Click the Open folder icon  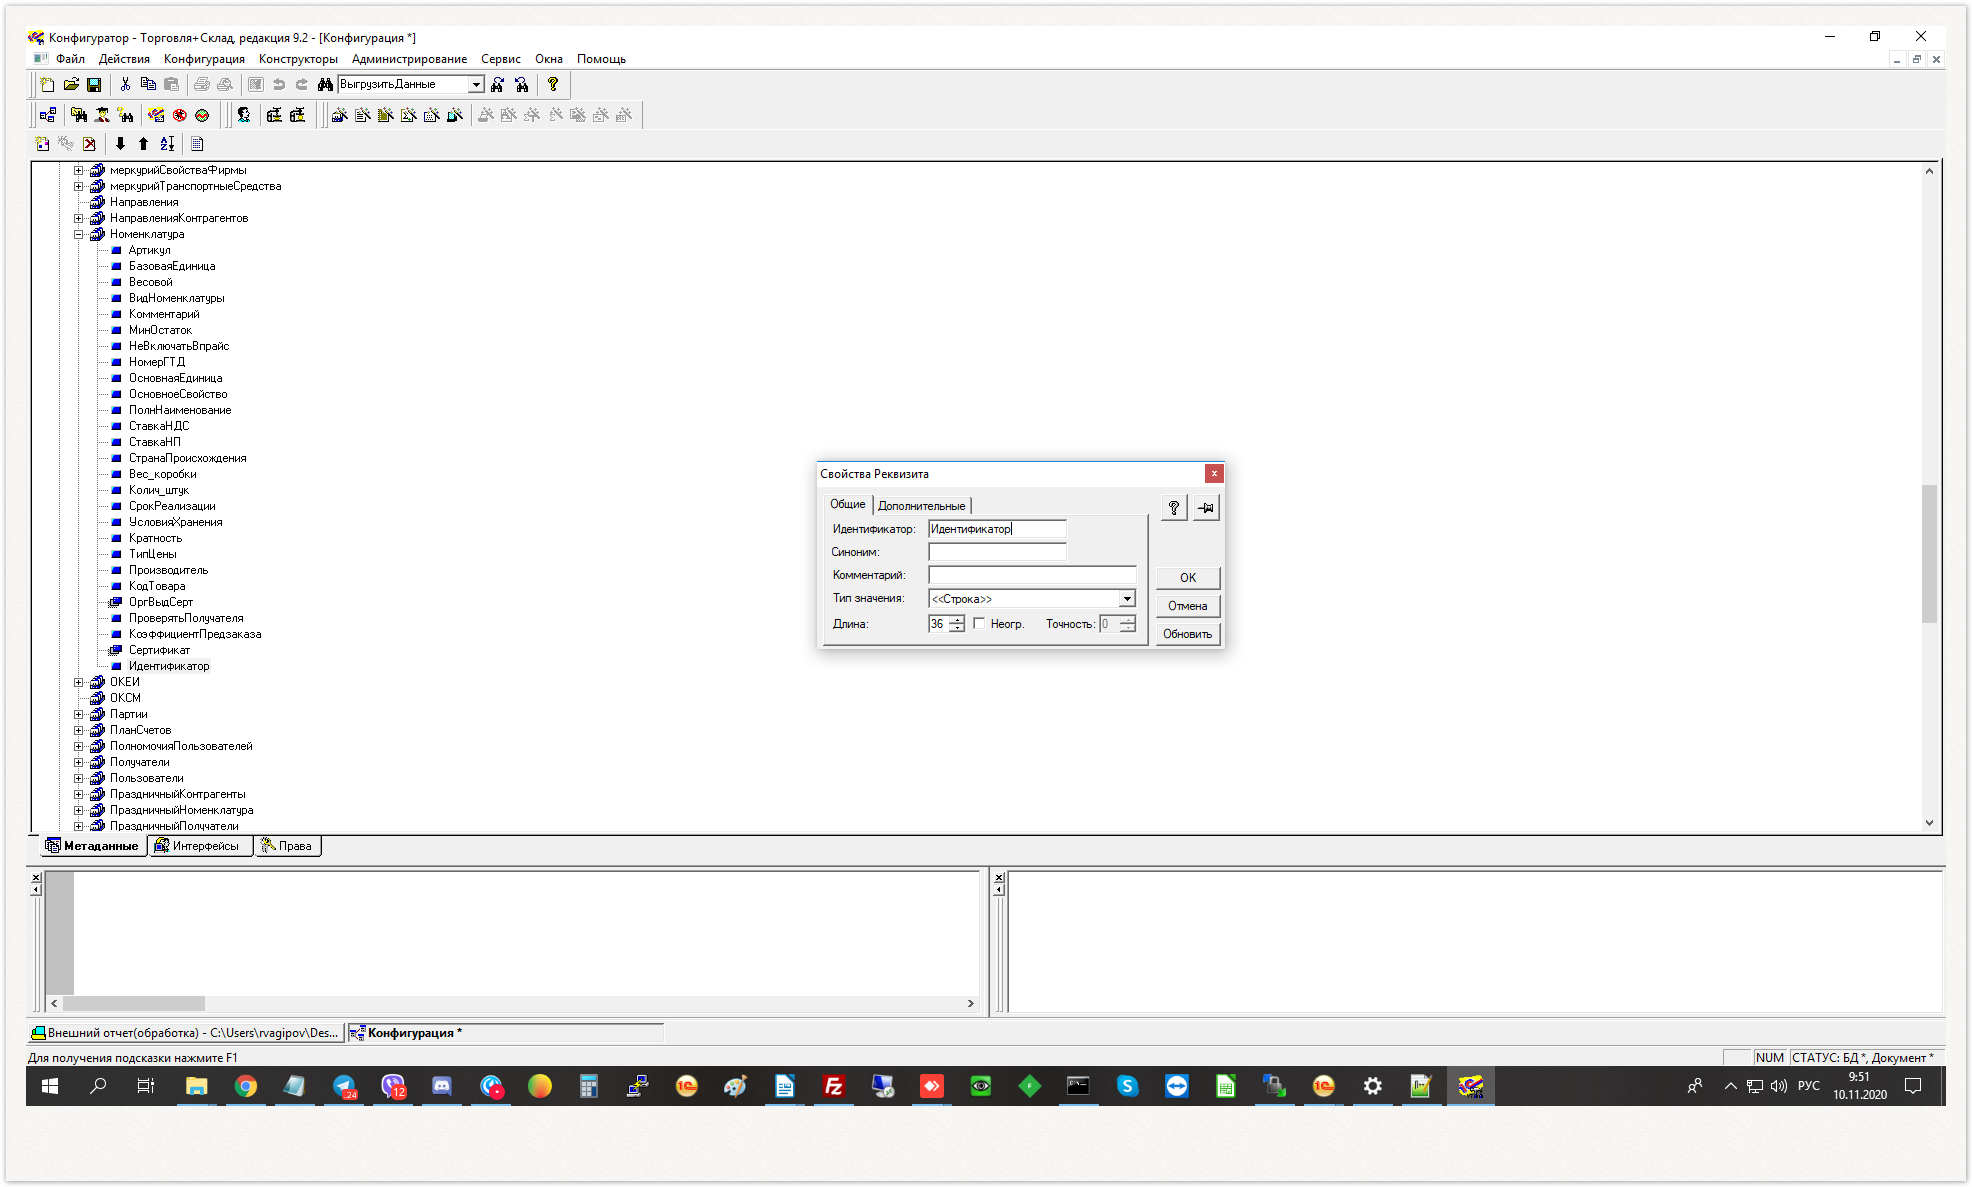[x=71, y=85]
